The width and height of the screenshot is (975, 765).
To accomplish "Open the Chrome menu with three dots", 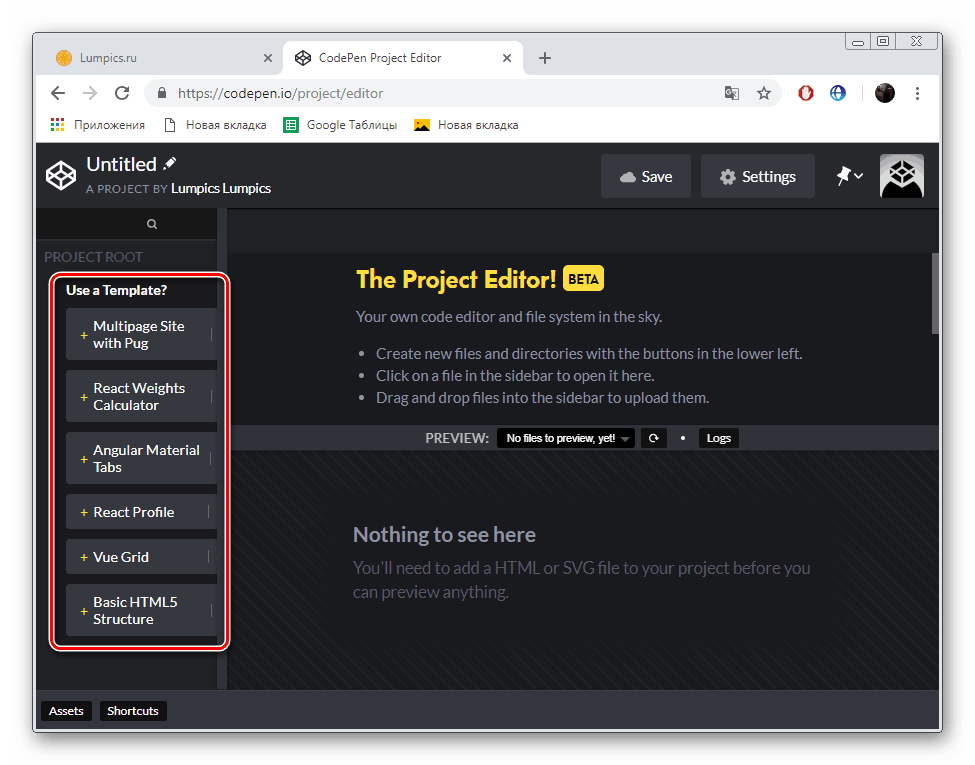I will (917, 92).
